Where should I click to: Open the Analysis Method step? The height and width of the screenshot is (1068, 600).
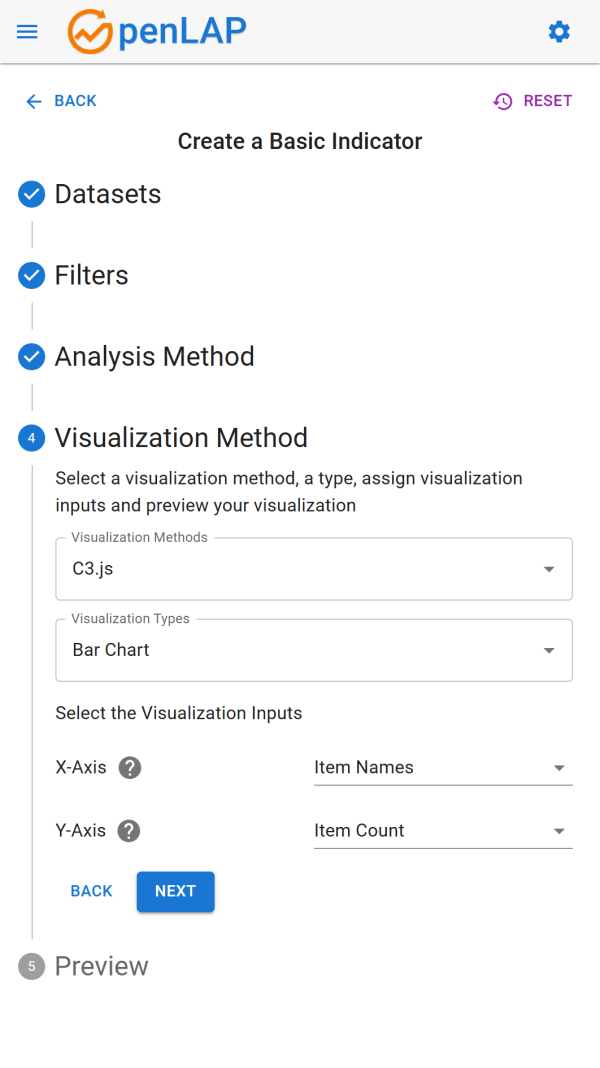(x=155, y=357)
